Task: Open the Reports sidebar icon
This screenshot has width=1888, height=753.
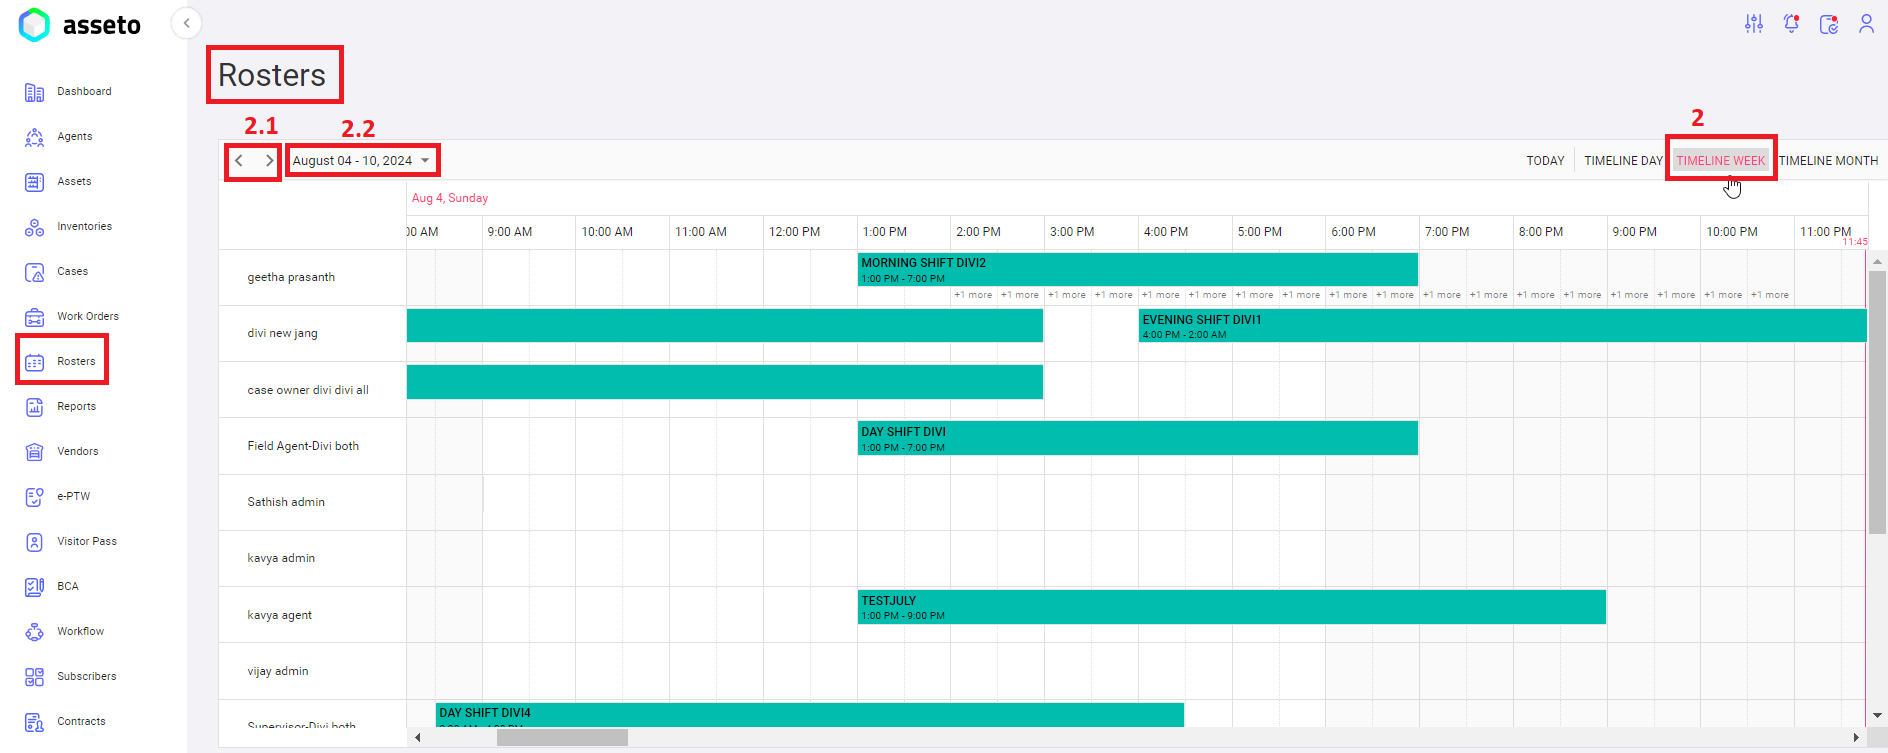Action: [34, 407]
